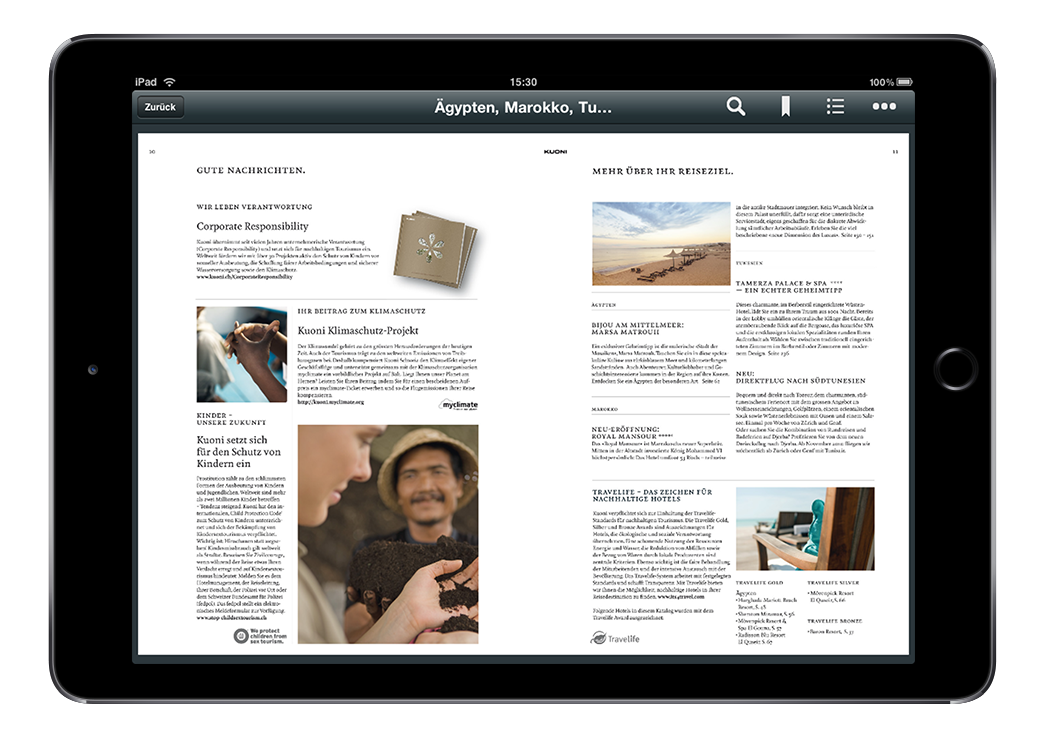Tap the Travelife logo at page bottom
1044x750 pixels.
pyautogui.click(x=615, y=638)
